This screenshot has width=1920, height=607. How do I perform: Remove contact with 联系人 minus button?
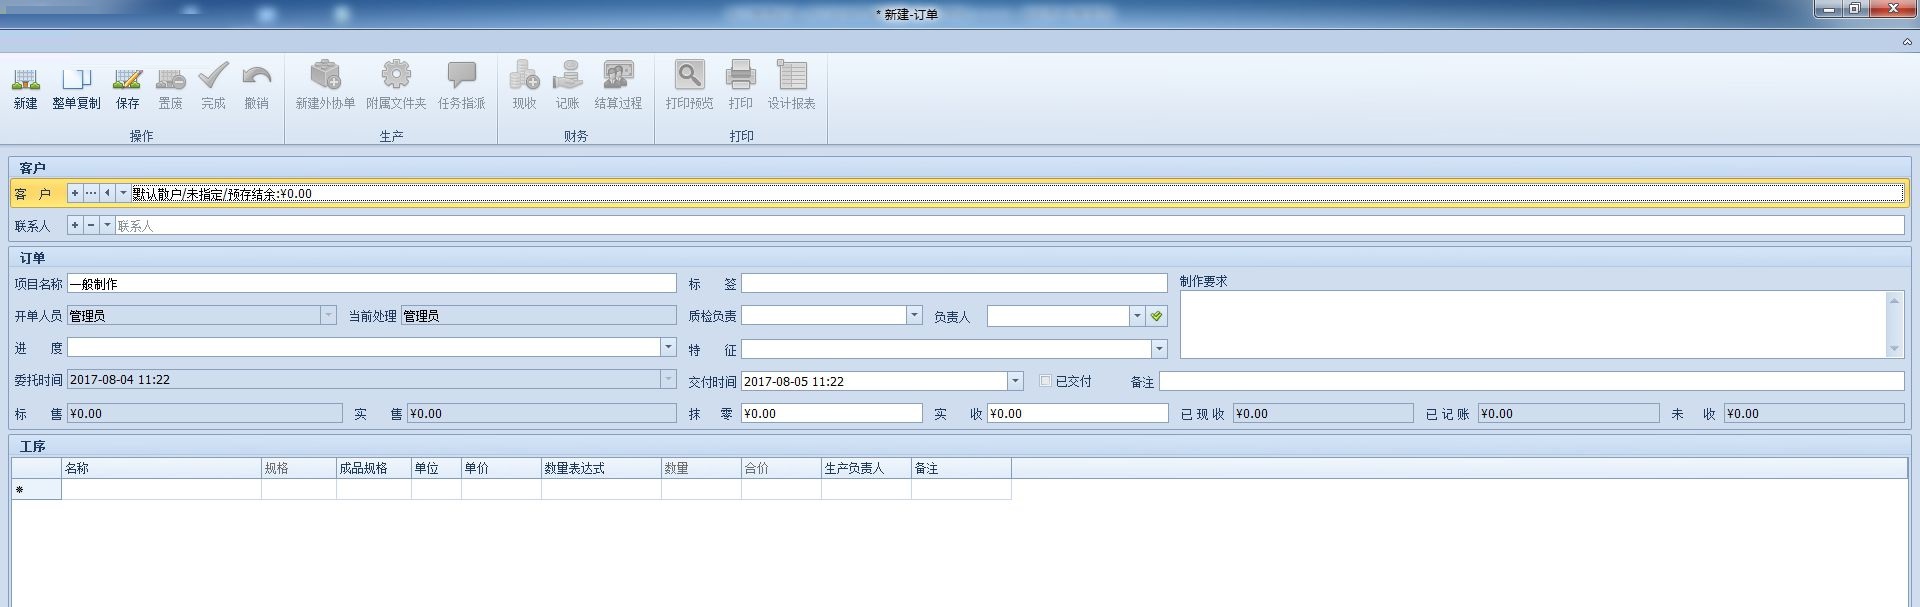[91, 225]
